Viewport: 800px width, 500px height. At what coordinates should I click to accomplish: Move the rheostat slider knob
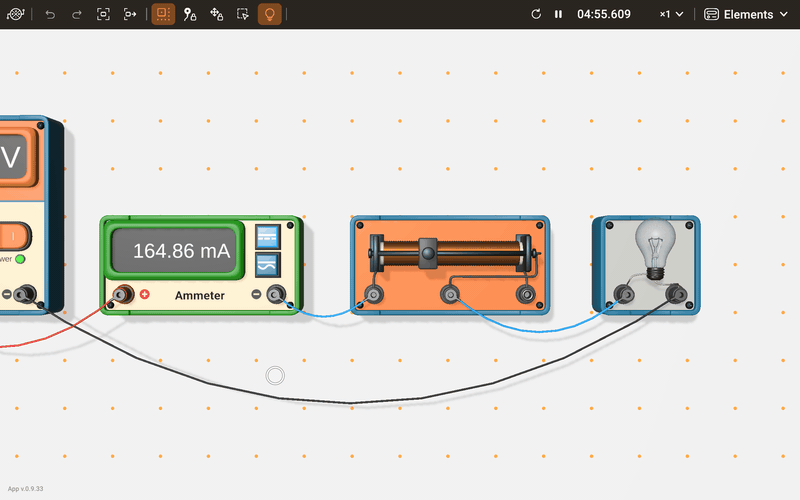(x=428, y=253)
